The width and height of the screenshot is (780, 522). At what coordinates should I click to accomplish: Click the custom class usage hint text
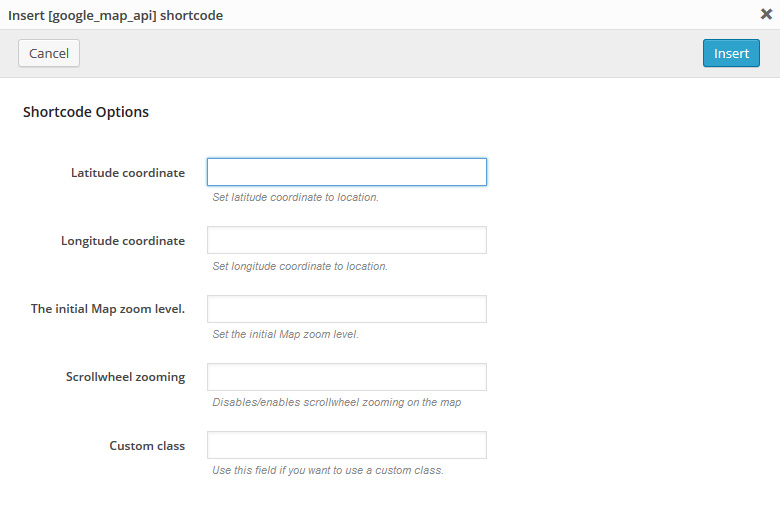pyautogui.click(x=328, y=470)
